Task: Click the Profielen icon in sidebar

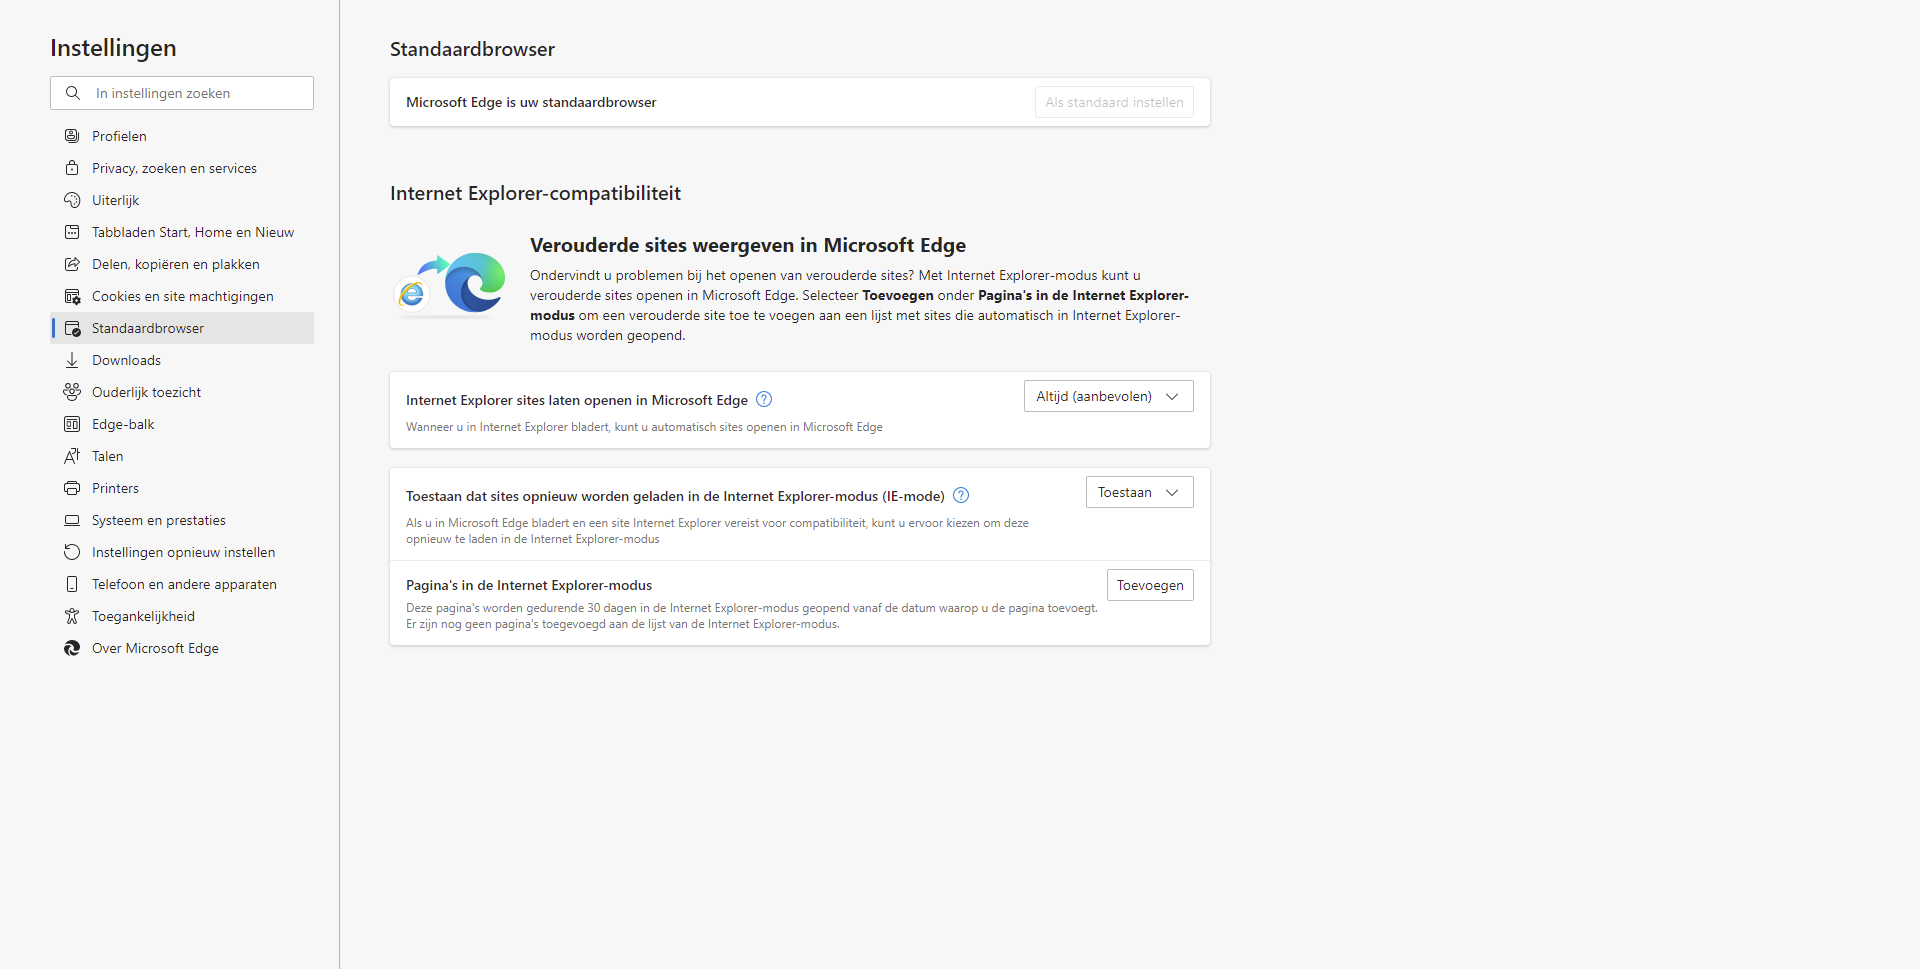Action: click(72, 136)
